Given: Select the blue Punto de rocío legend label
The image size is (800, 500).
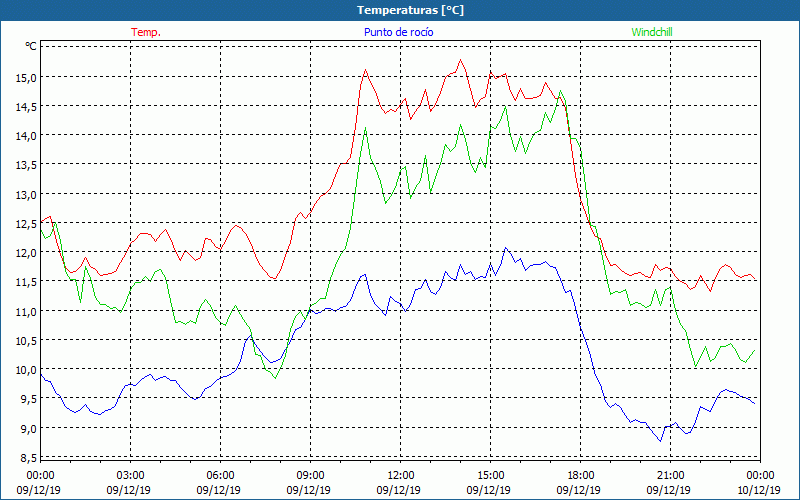Looking at the screenshot, I should click(398, 32).
